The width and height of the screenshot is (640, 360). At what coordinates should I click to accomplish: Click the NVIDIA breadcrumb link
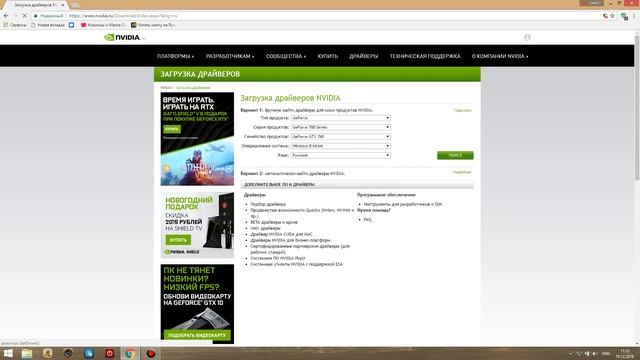(x=166, y=88)
